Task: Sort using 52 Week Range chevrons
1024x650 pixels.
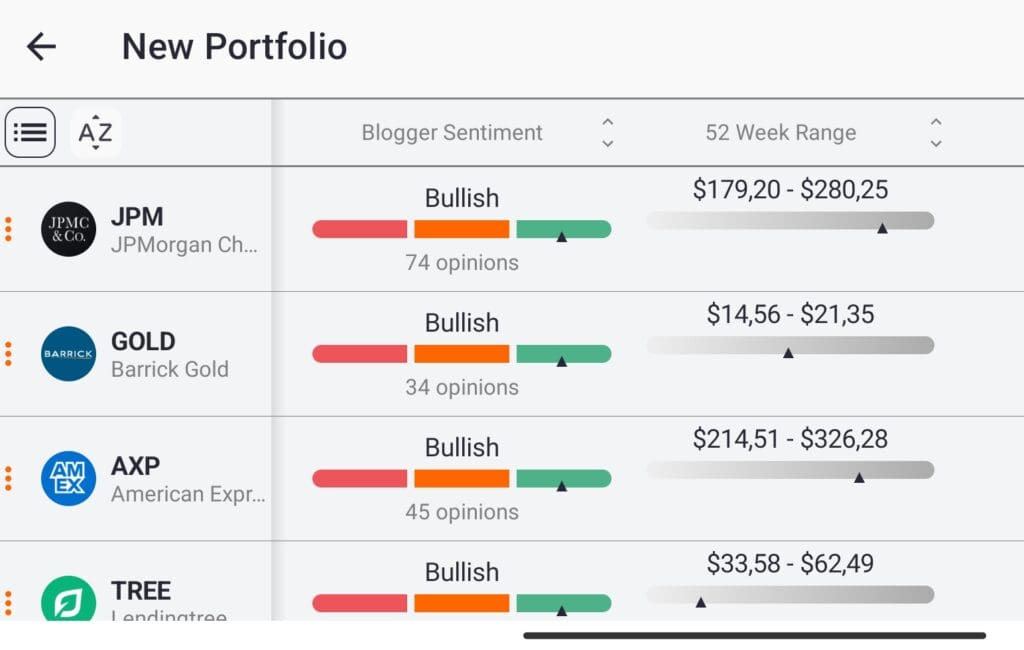Action: tap(936, 131)
